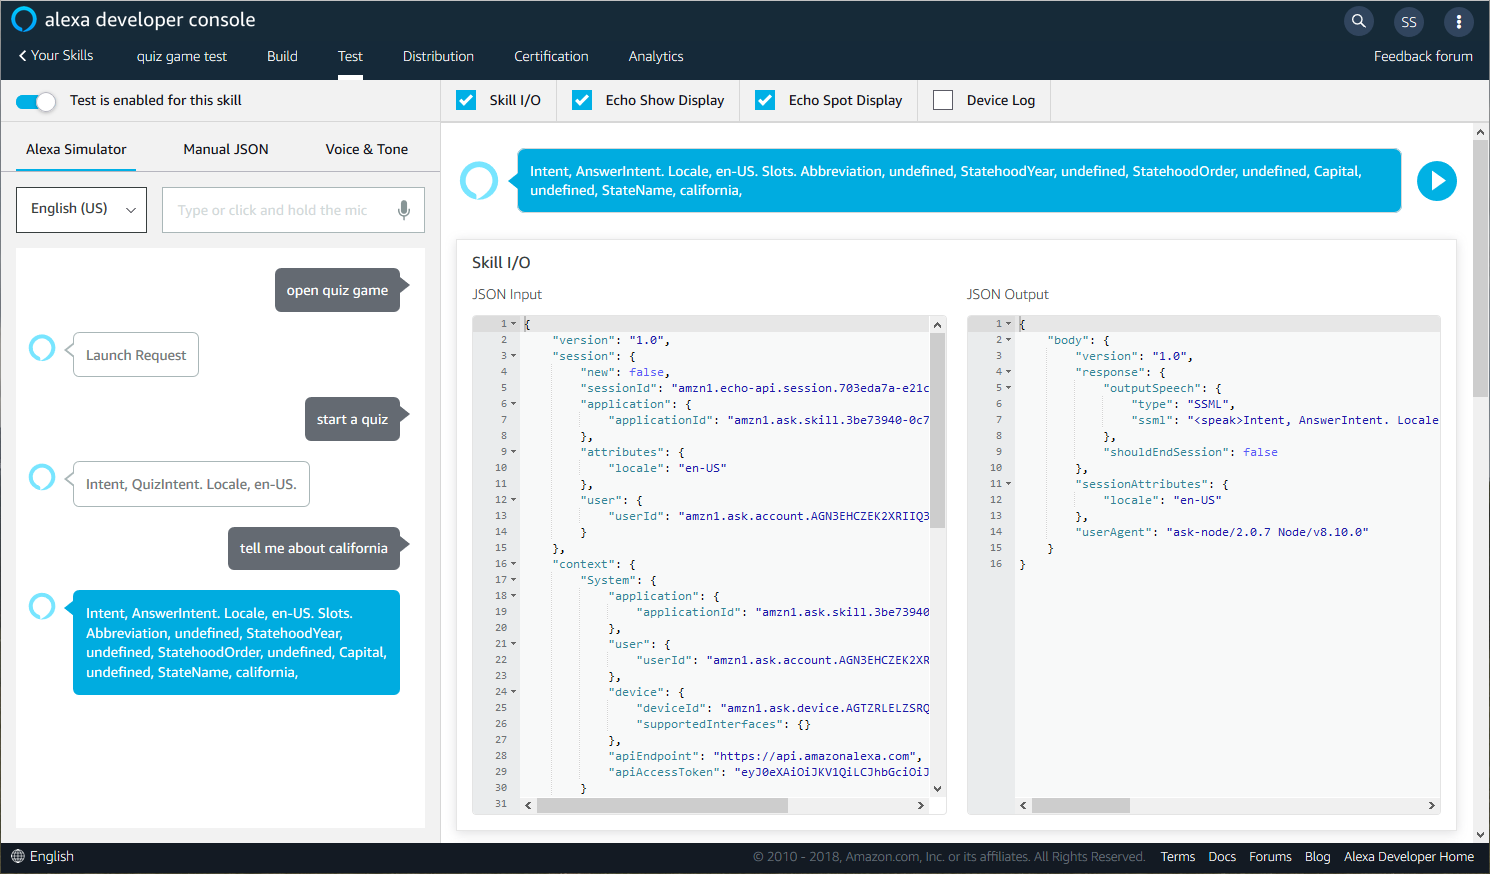Image resolution: width=1490 pixels, height=874 pixels.
Task: Open the three-dot overflow menu icon
Action: (1459, 21)
